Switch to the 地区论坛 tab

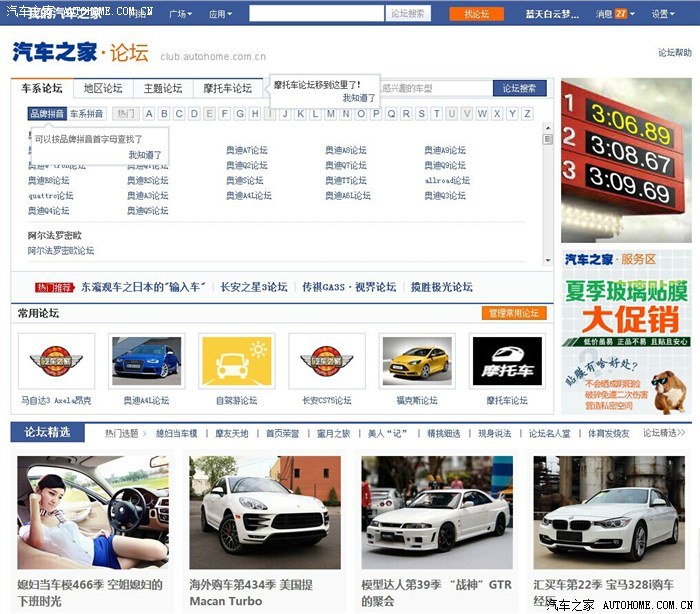103,88
